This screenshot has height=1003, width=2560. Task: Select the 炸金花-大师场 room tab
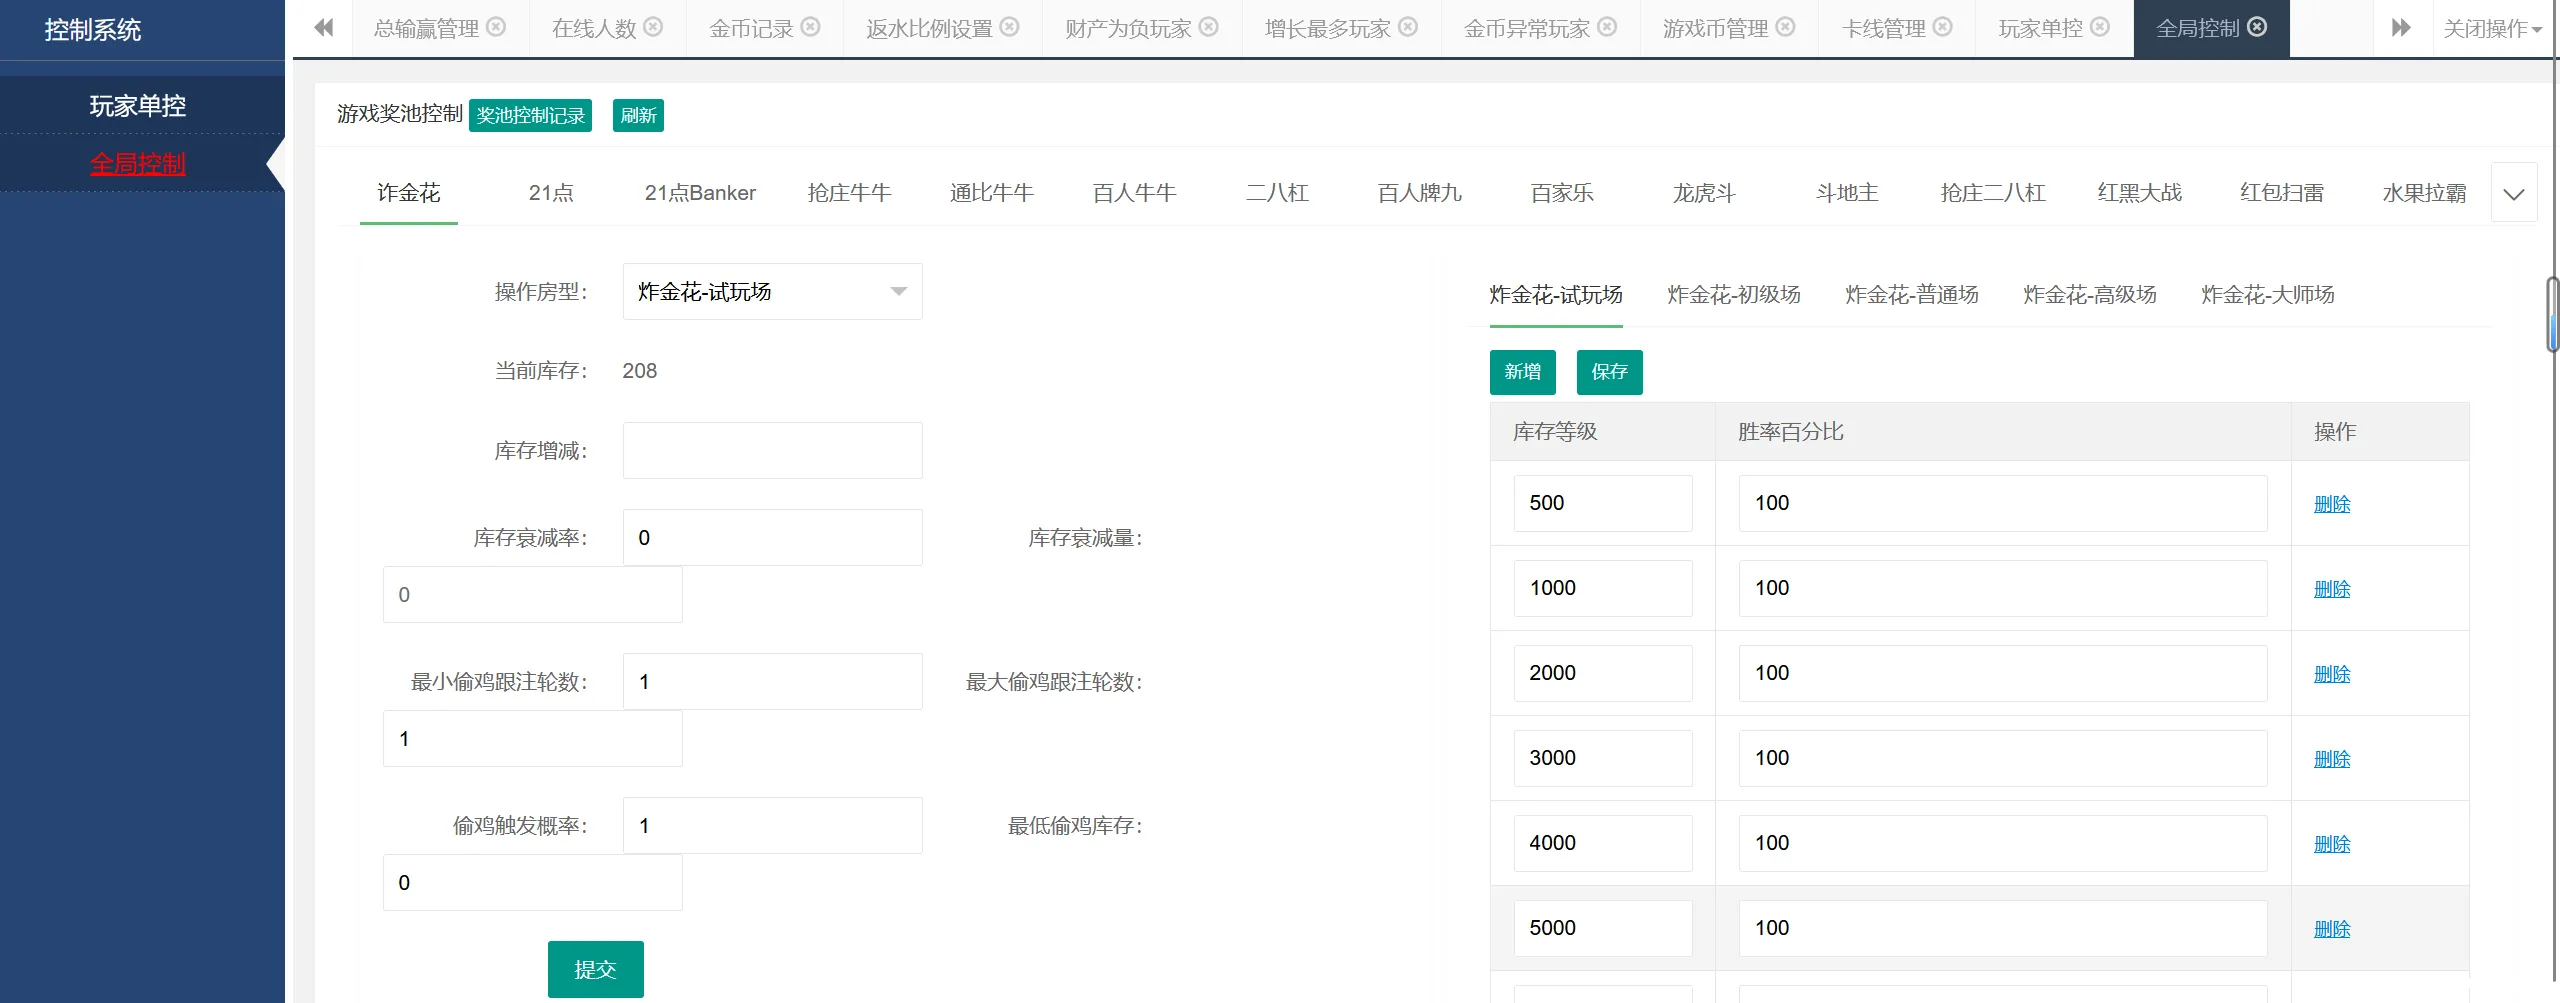coord(2268,295)
